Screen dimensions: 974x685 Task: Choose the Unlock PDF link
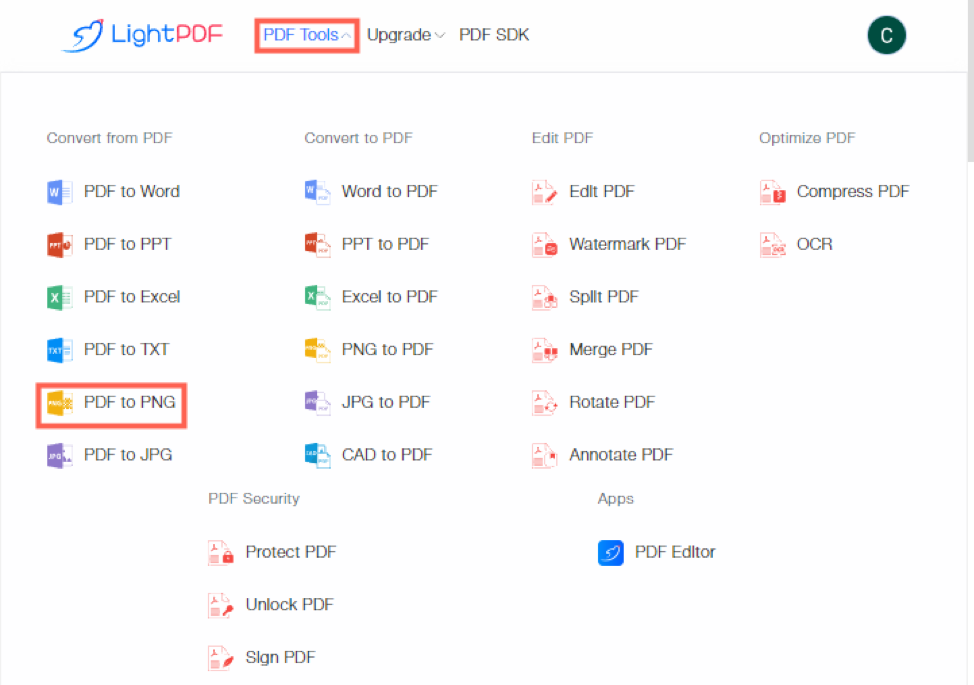pyautogui.click(x=289, y=606)
